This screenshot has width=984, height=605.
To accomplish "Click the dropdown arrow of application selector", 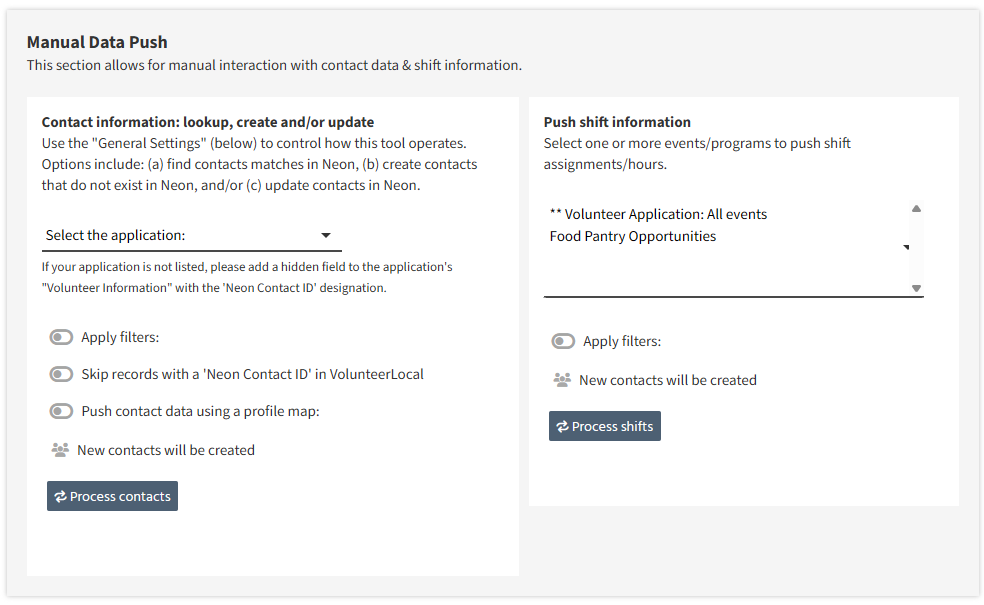I will tap(326, 236).
